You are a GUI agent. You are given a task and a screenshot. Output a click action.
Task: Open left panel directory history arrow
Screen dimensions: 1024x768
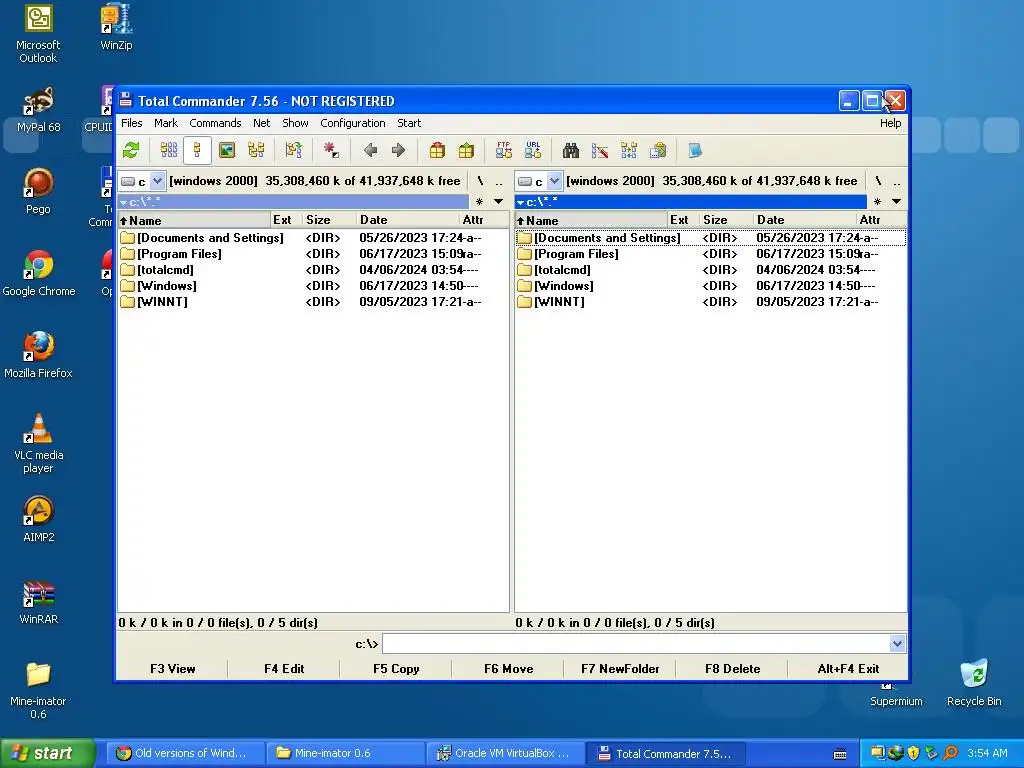click(498, 202)
